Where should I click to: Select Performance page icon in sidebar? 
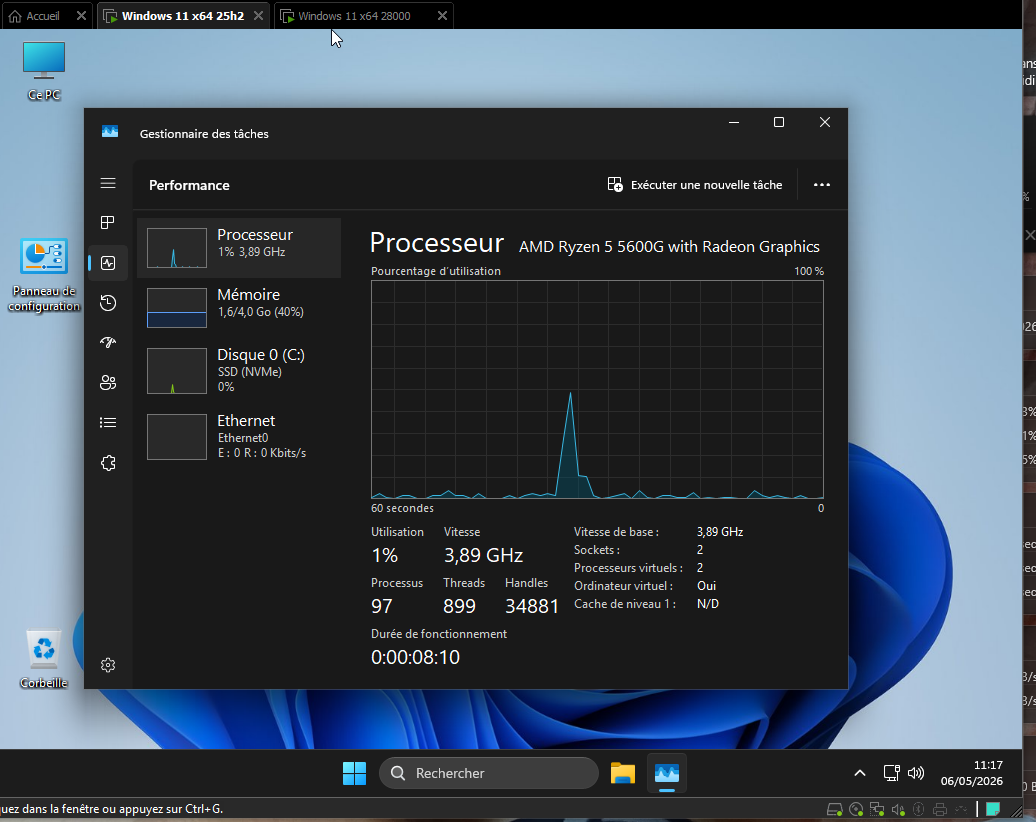click(108, 263)
